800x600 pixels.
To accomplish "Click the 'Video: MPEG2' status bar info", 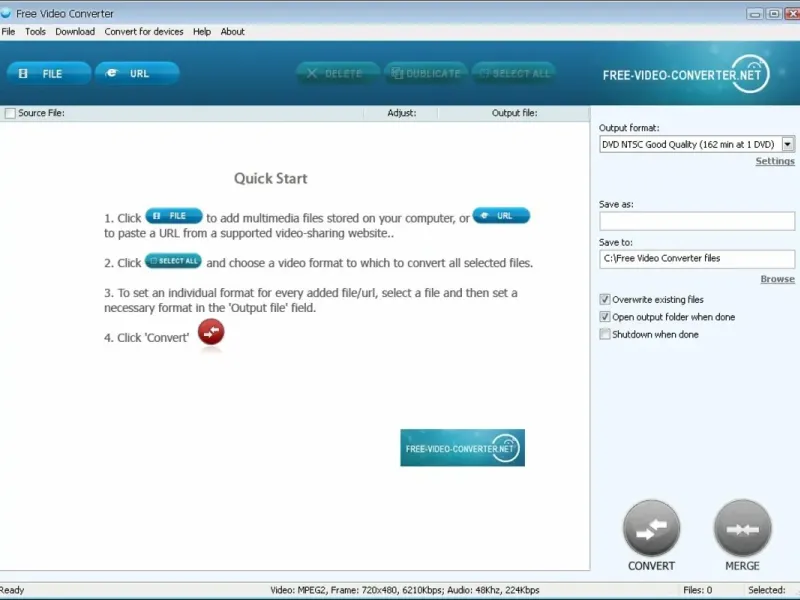I will [405, 590].
